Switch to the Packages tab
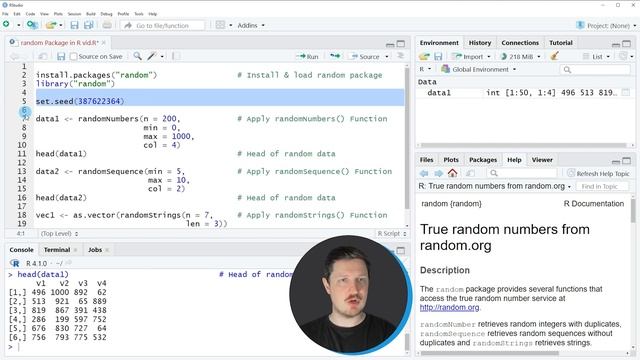The height and width of the screenshot is (360, 640). (483, 160)
